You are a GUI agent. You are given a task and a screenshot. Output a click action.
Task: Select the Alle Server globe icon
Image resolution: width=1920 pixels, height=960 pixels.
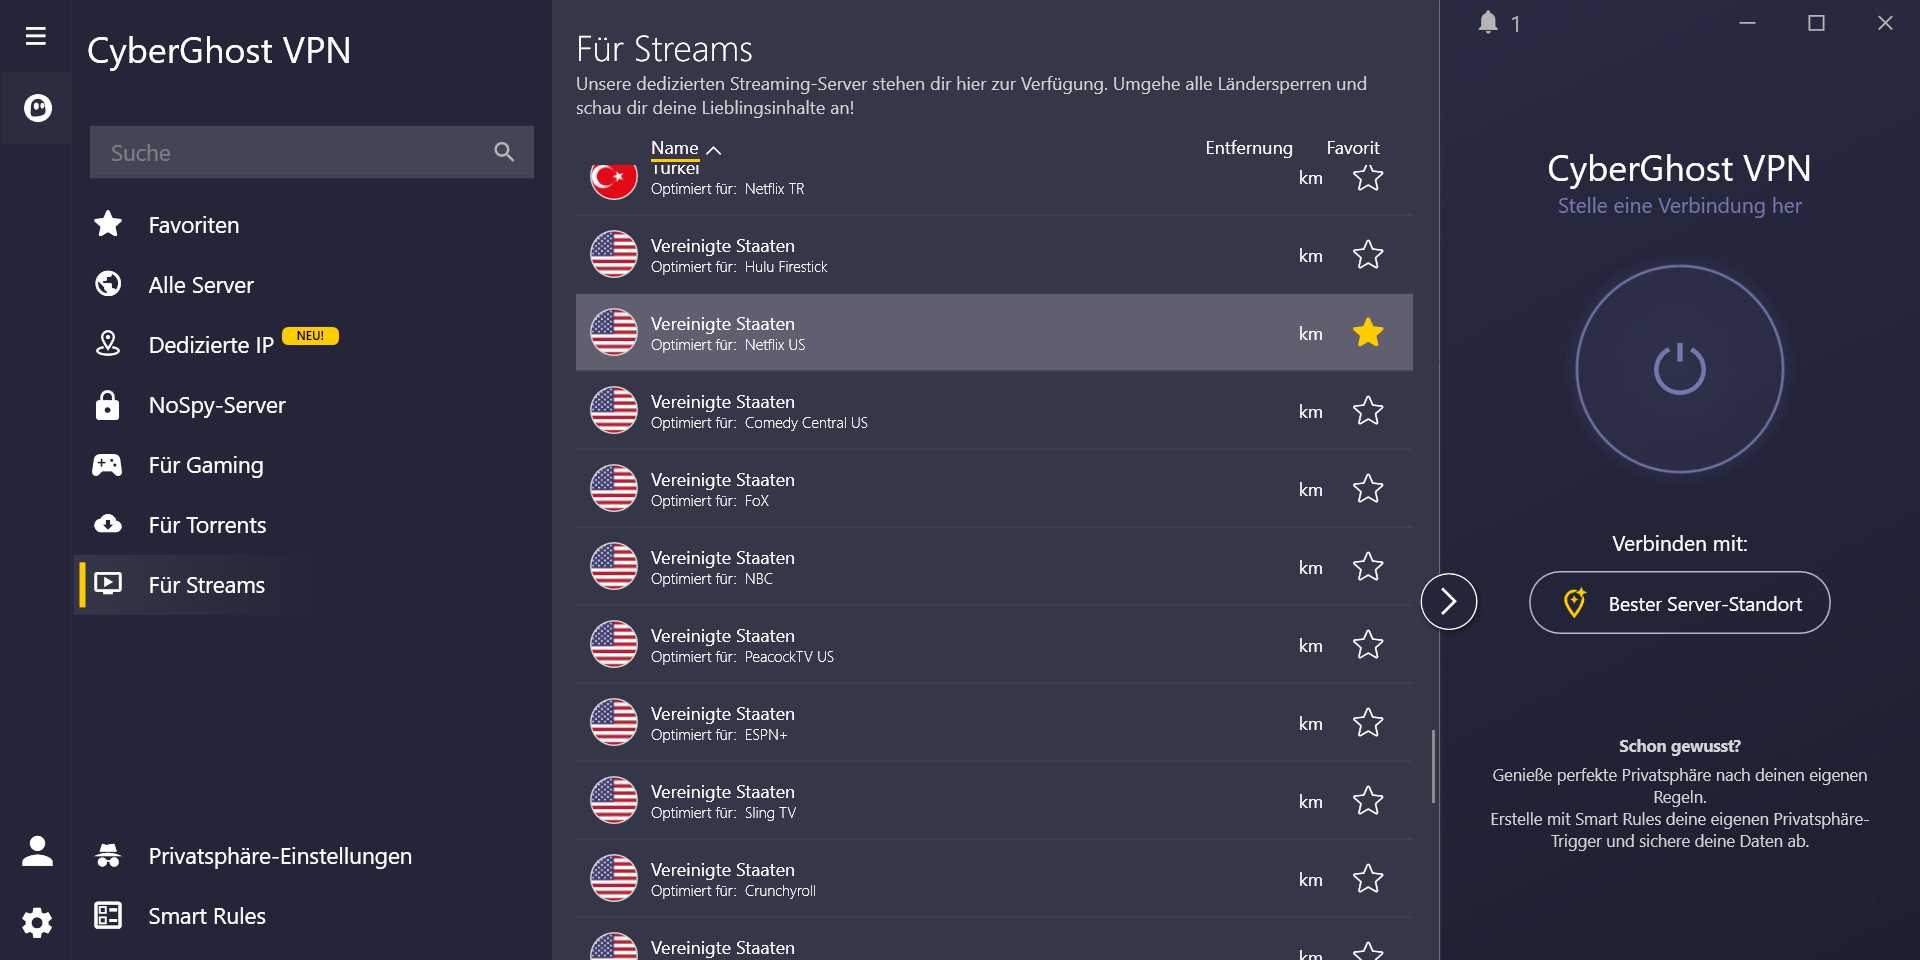(x=110, y=284)
